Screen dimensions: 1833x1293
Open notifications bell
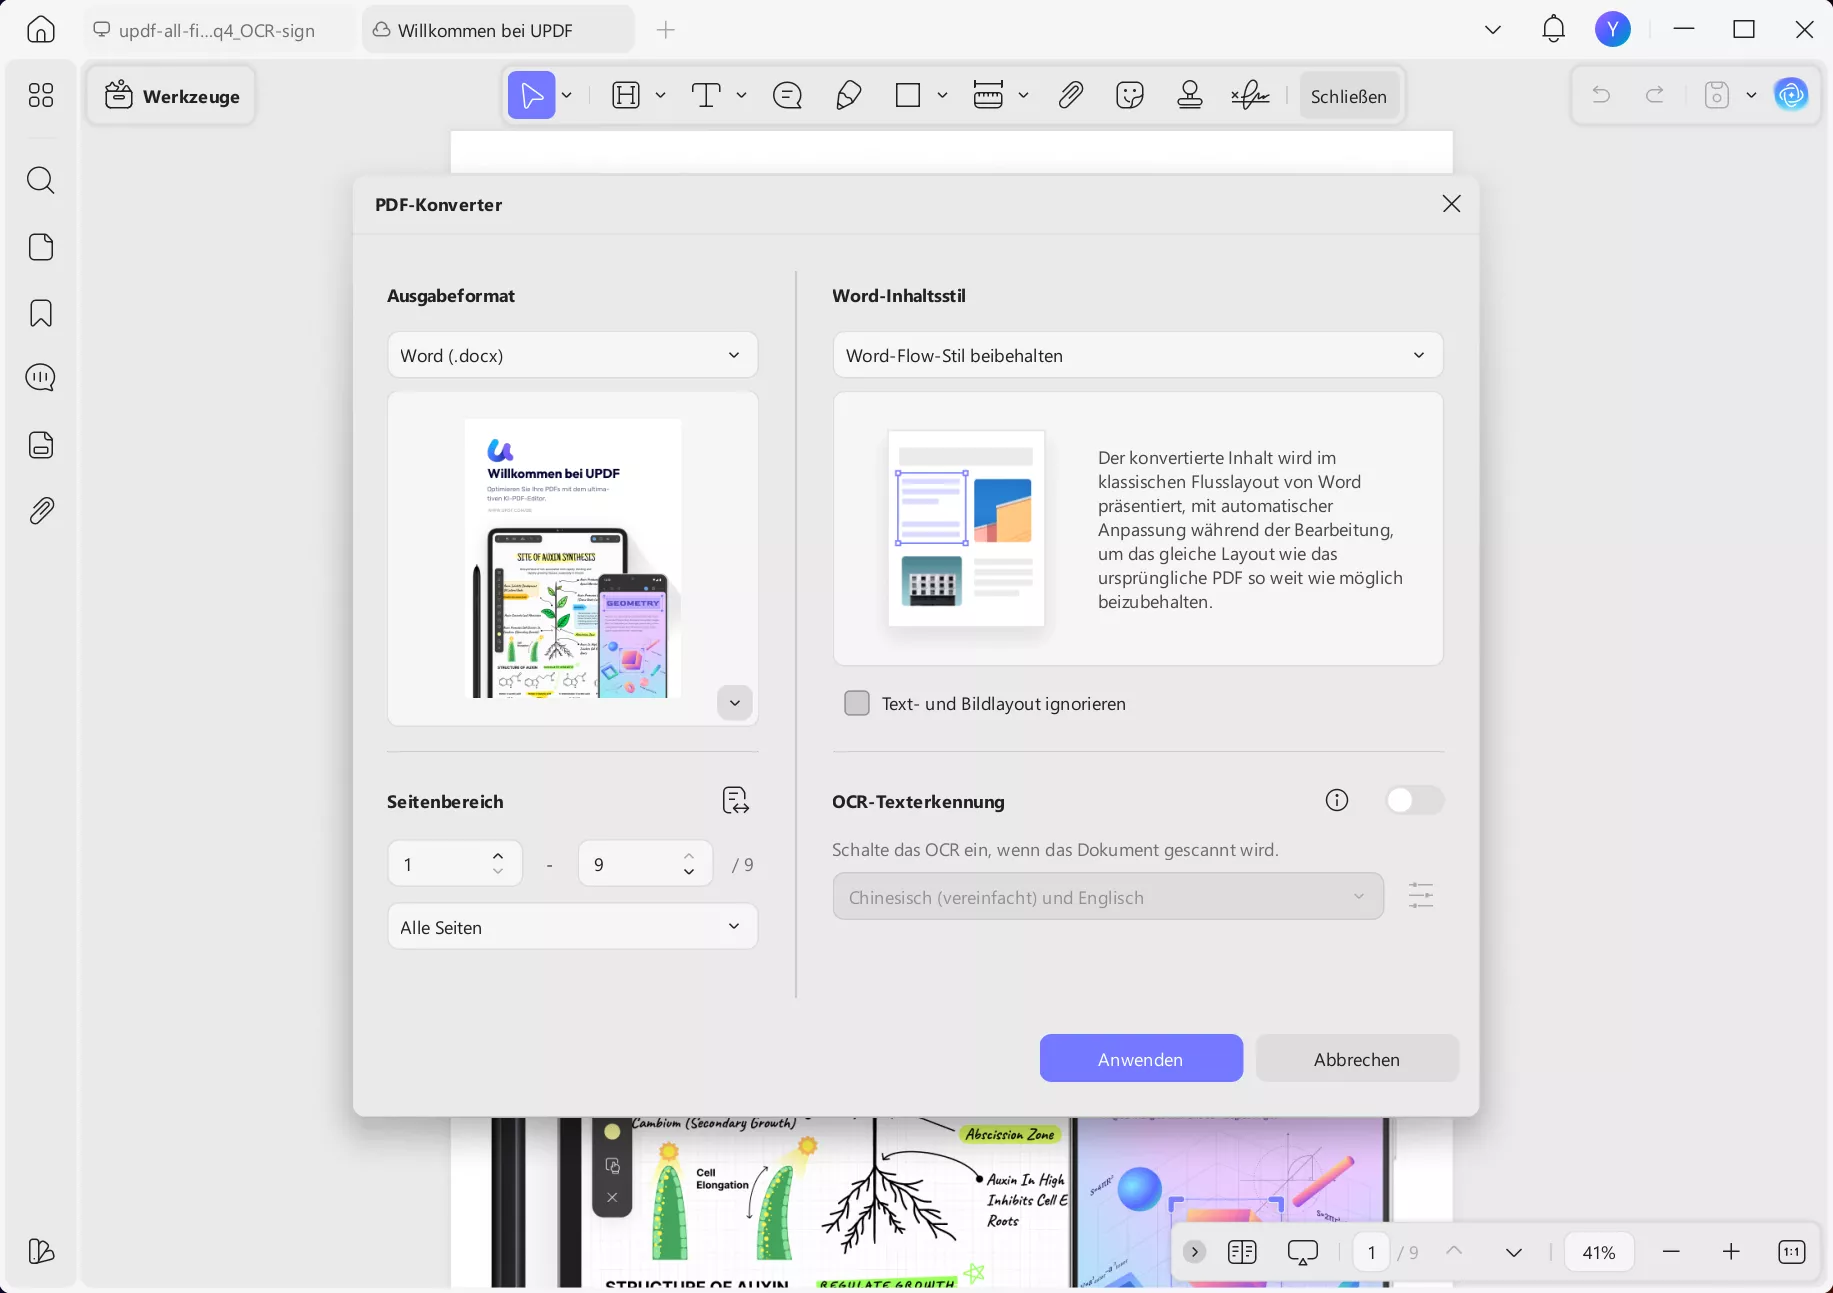pos(1553,29)
